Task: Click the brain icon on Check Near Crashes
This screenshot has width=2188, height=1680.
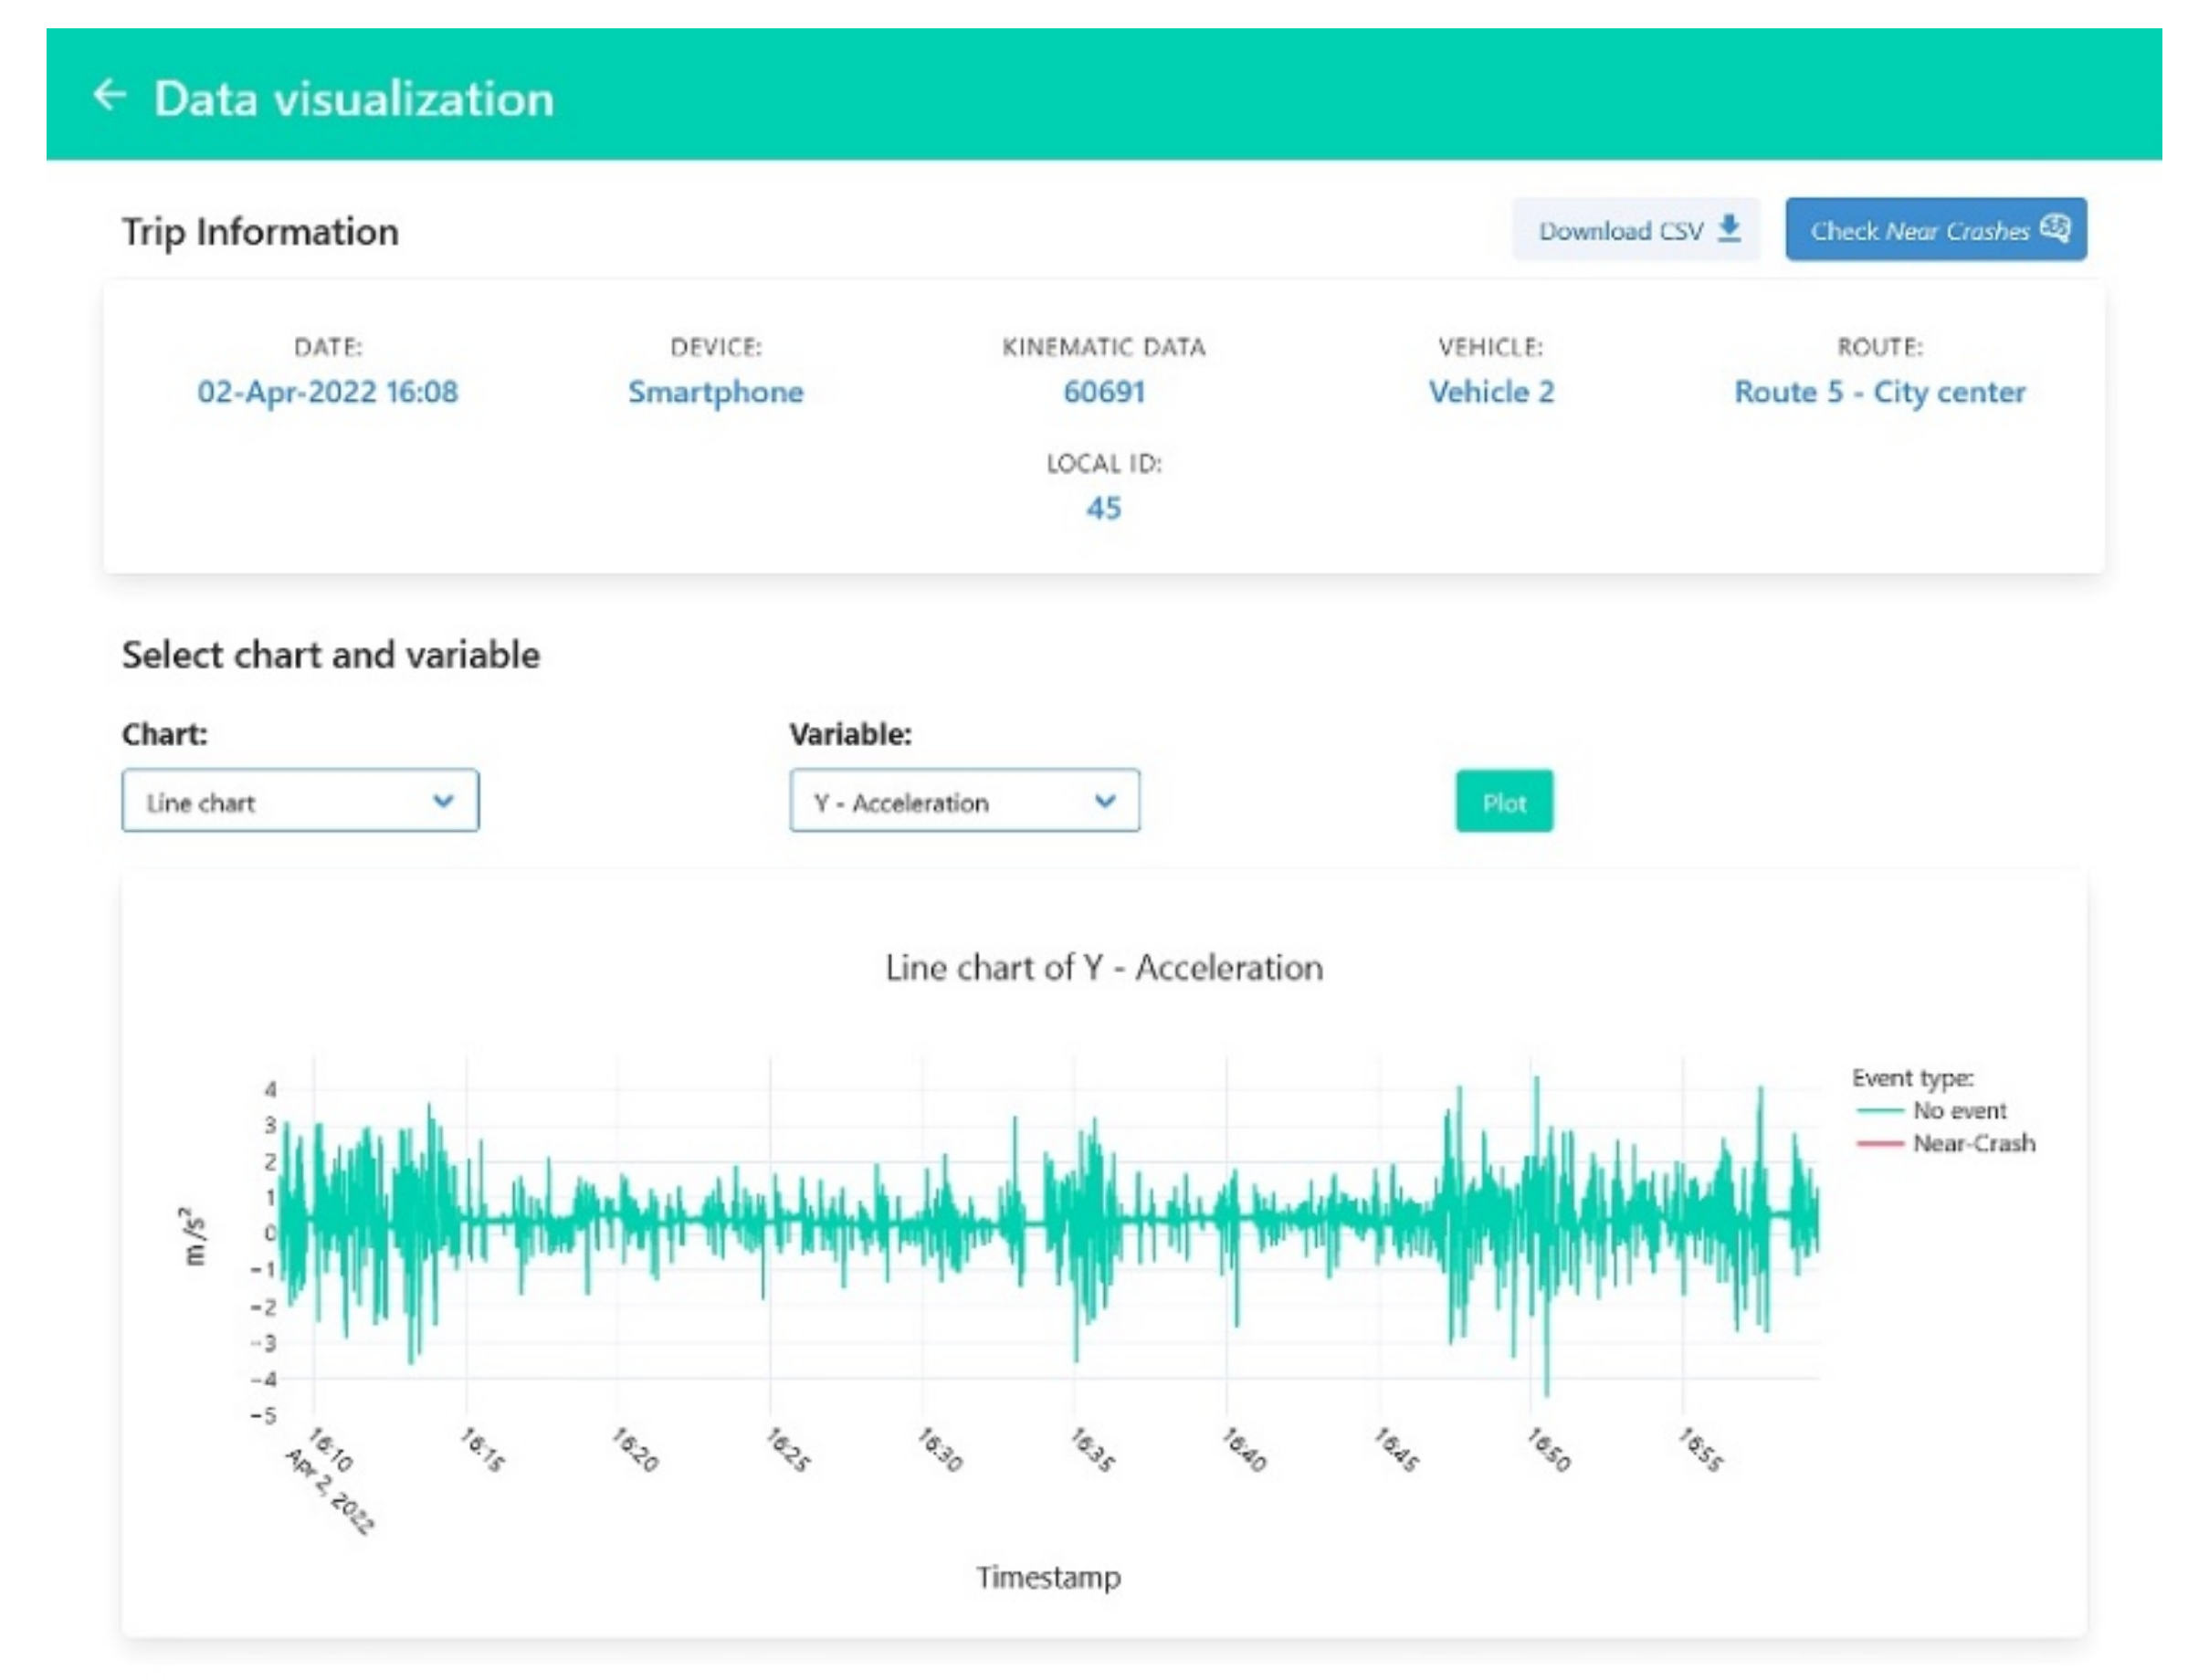Action: pyautogui.click(x=2054, y=229)
